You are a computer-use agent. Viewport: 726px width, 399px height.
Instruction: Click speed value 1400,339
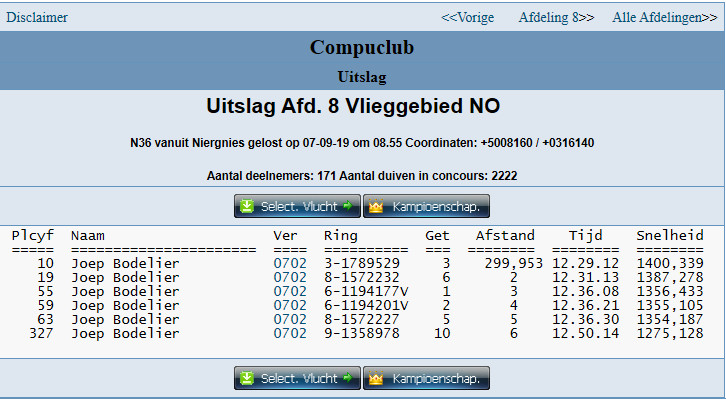click(x=670, y=263)
